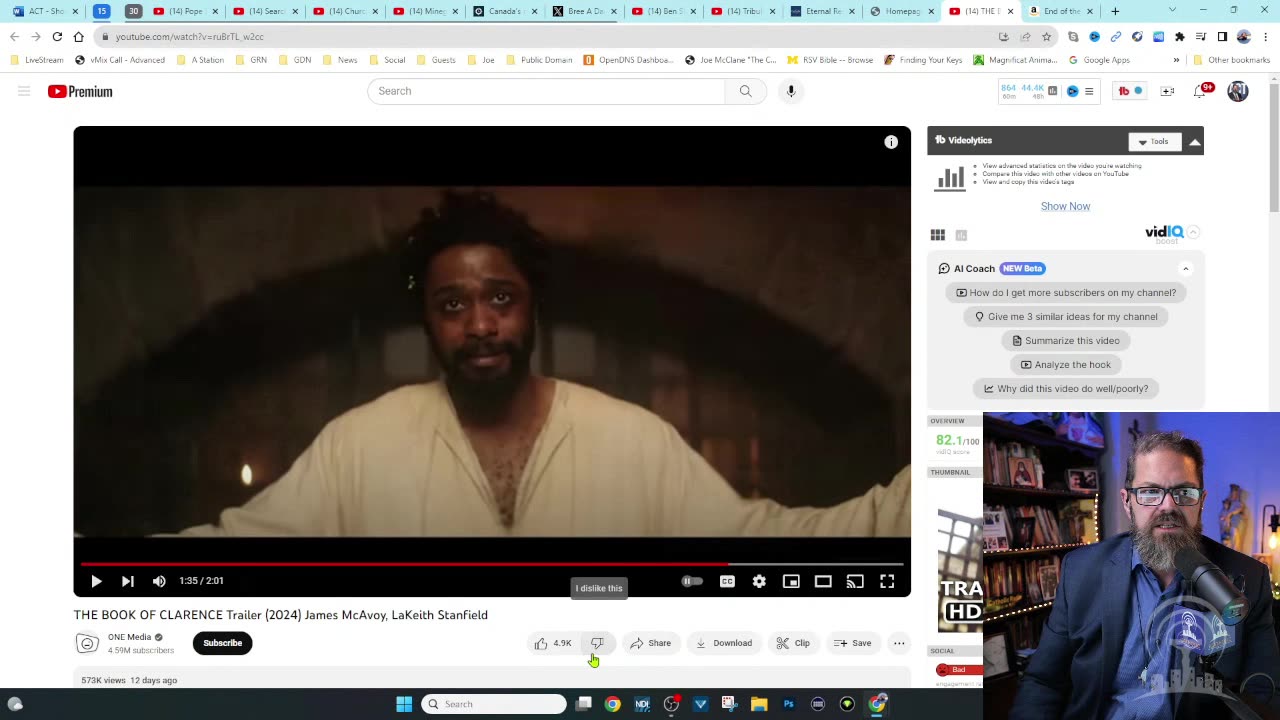Play the video with the play button
The height and width of the screenshot is (720, 1280).
(96, 581)
